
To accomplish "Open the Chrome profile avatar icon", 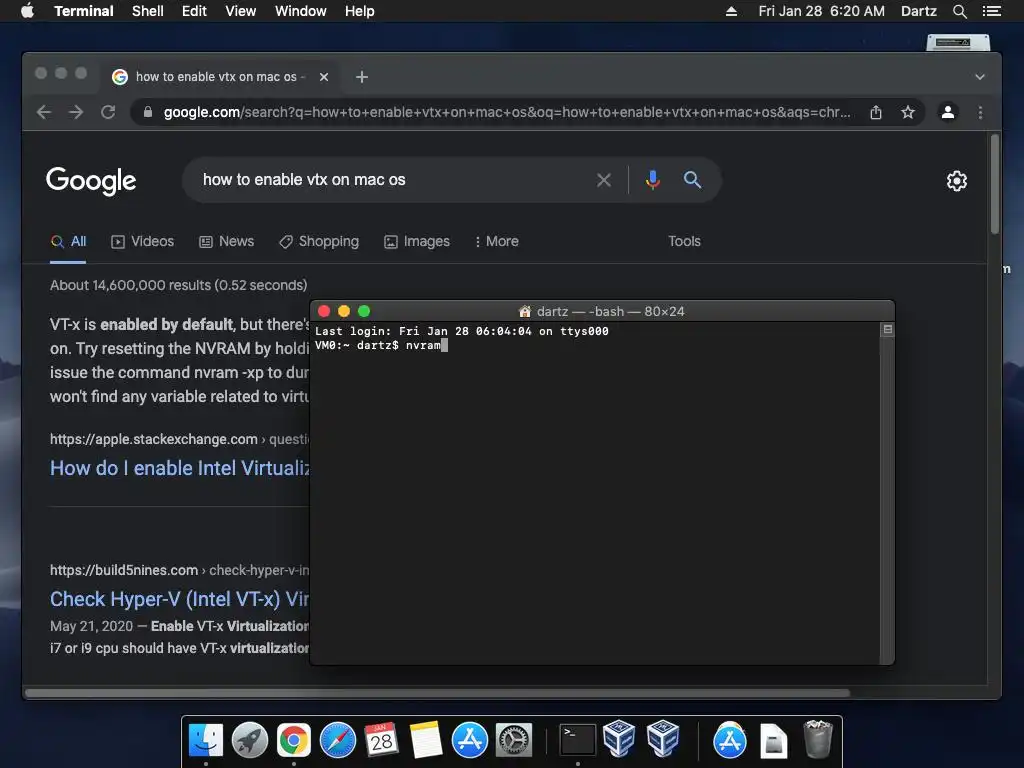I will [948, 112].
